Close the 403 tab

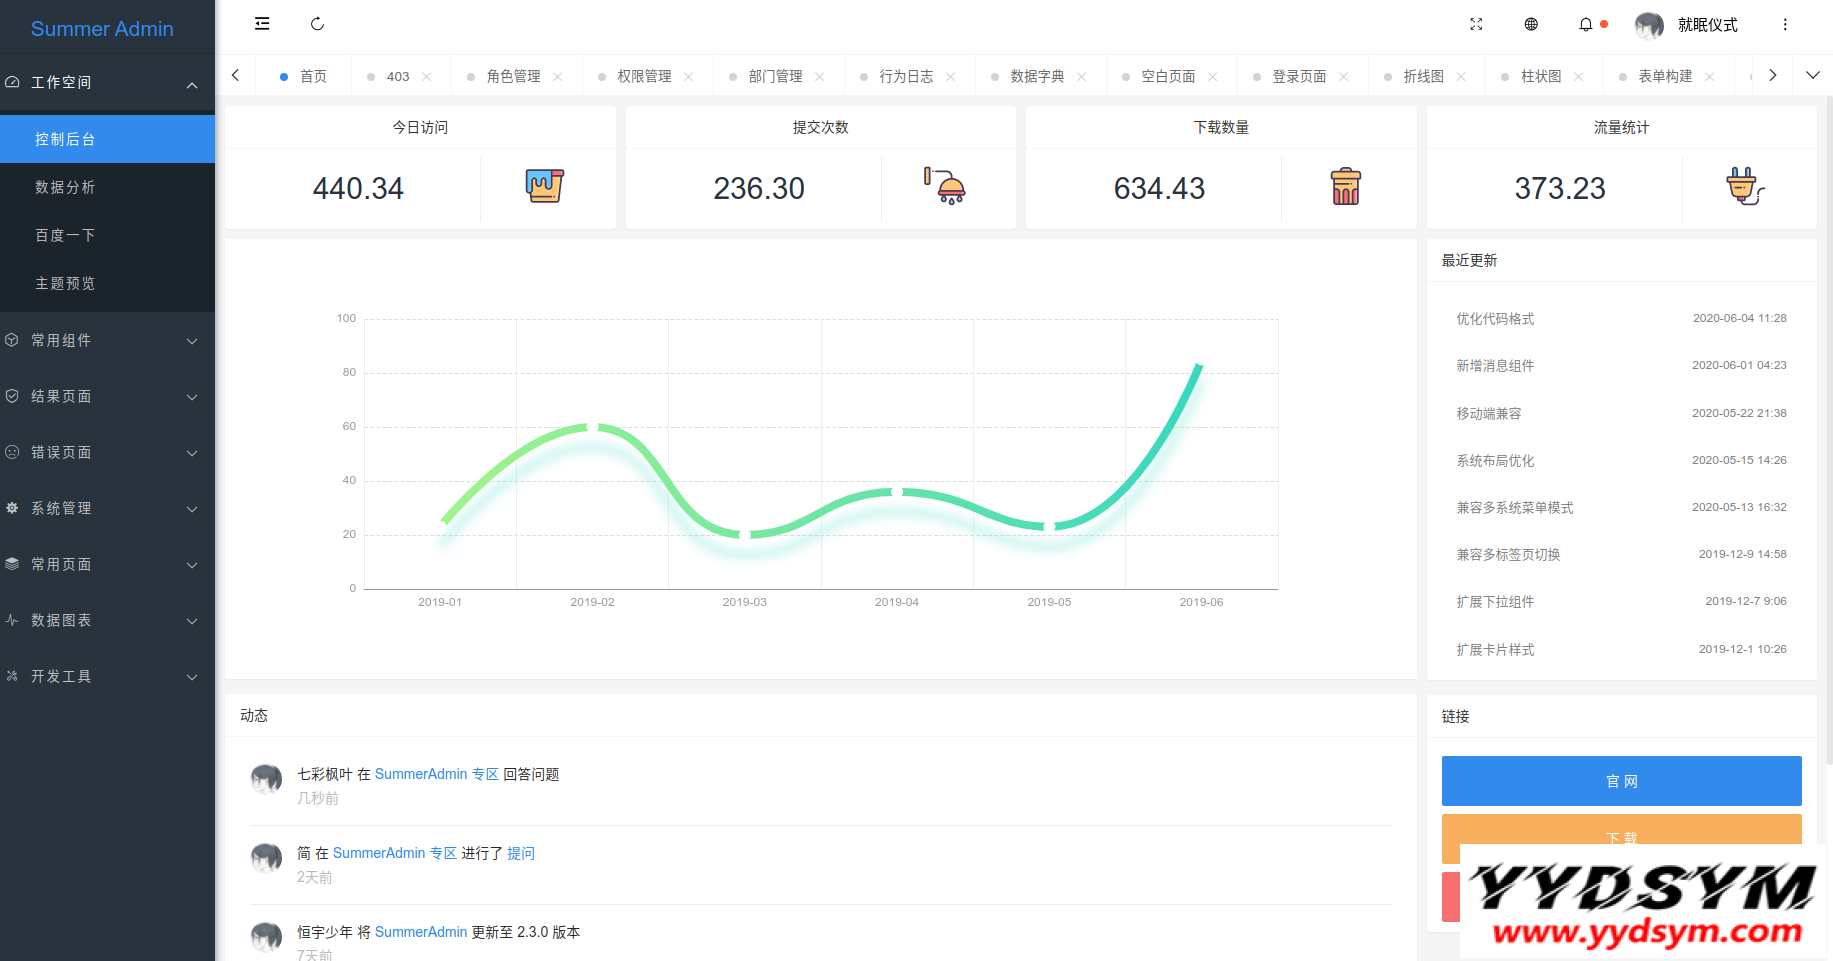tap(427, 77)
